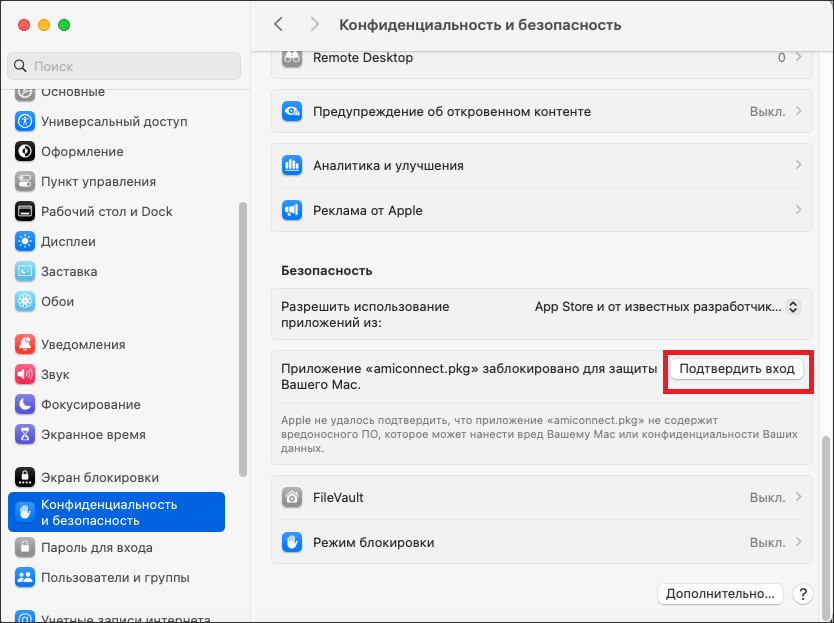Screen dimensions: 834x623
Task: Click the help question mark button
Action: tap(802, 594)
